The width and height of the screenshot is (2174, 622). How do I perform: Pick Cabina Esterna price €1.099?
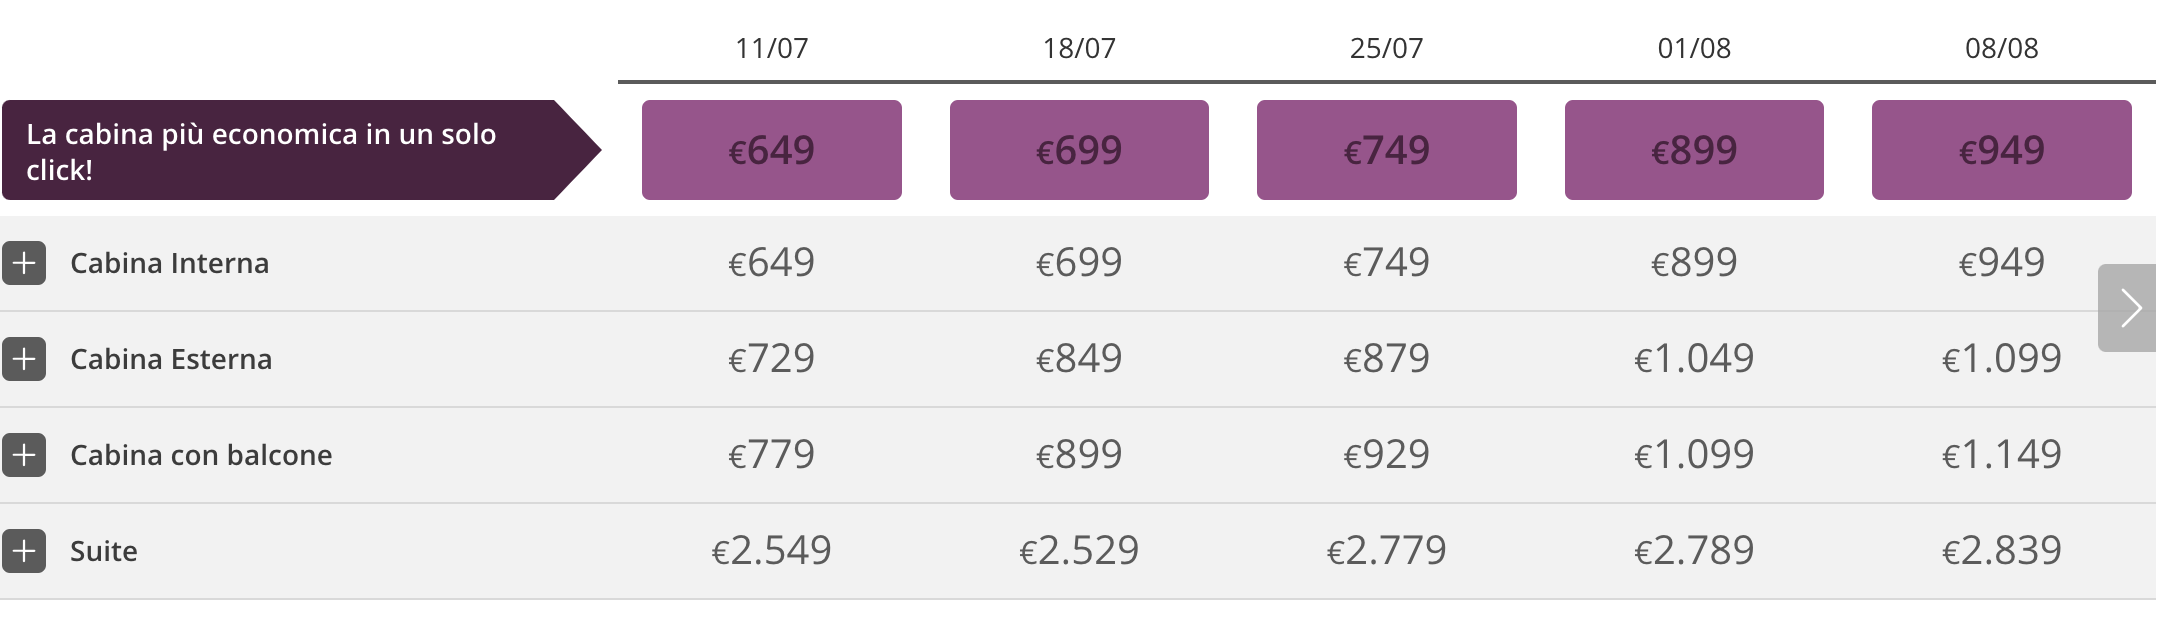click(2002, 358)
